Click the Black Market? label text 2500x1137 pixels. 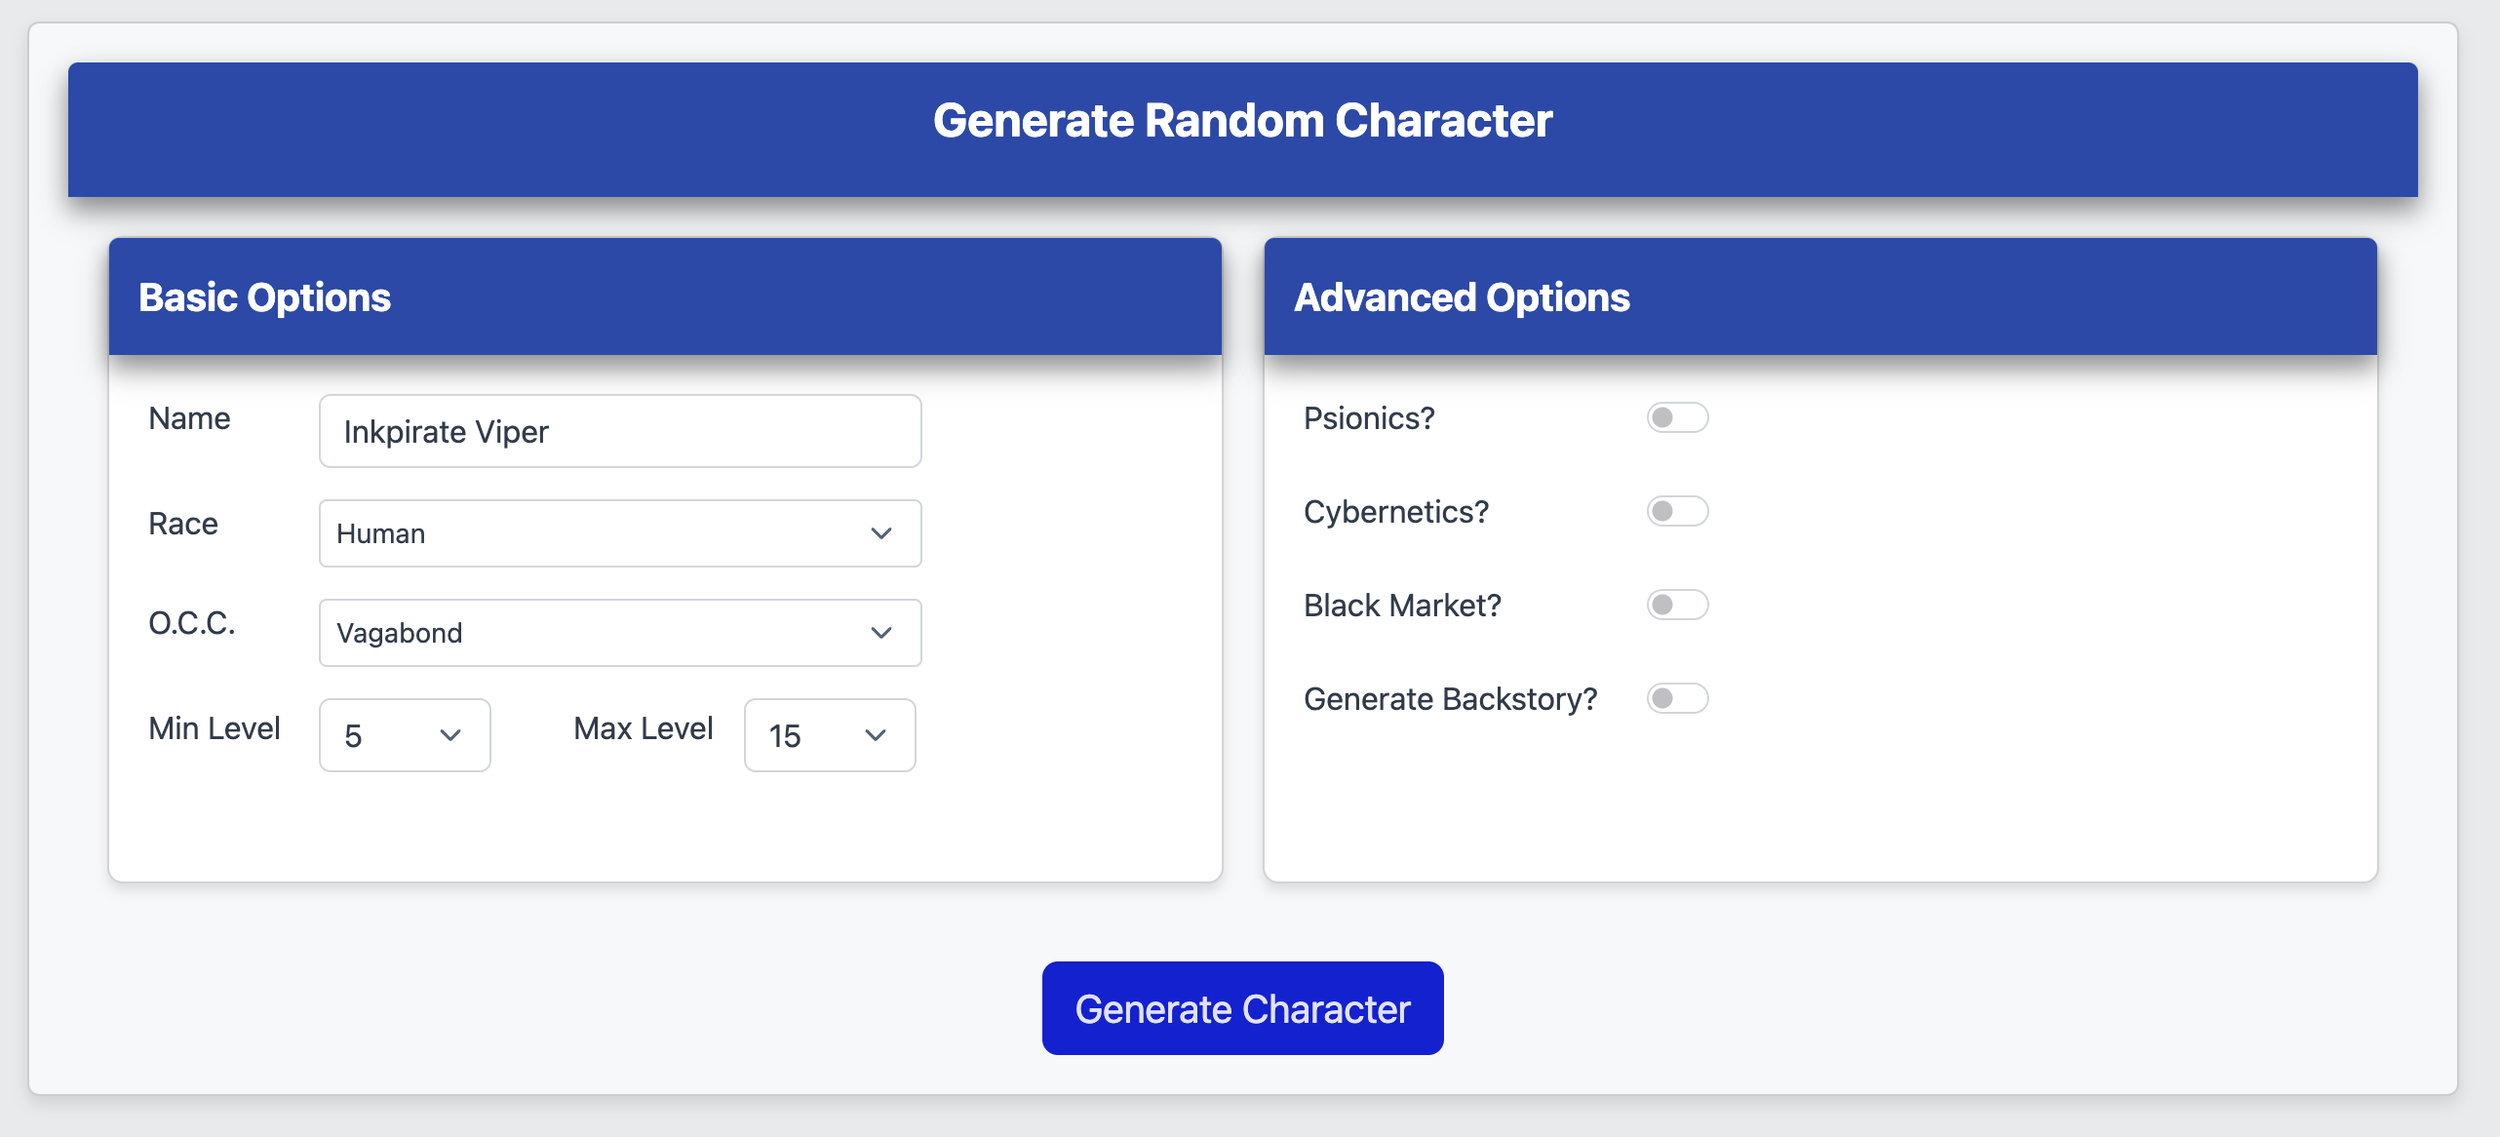point(1402,605)
